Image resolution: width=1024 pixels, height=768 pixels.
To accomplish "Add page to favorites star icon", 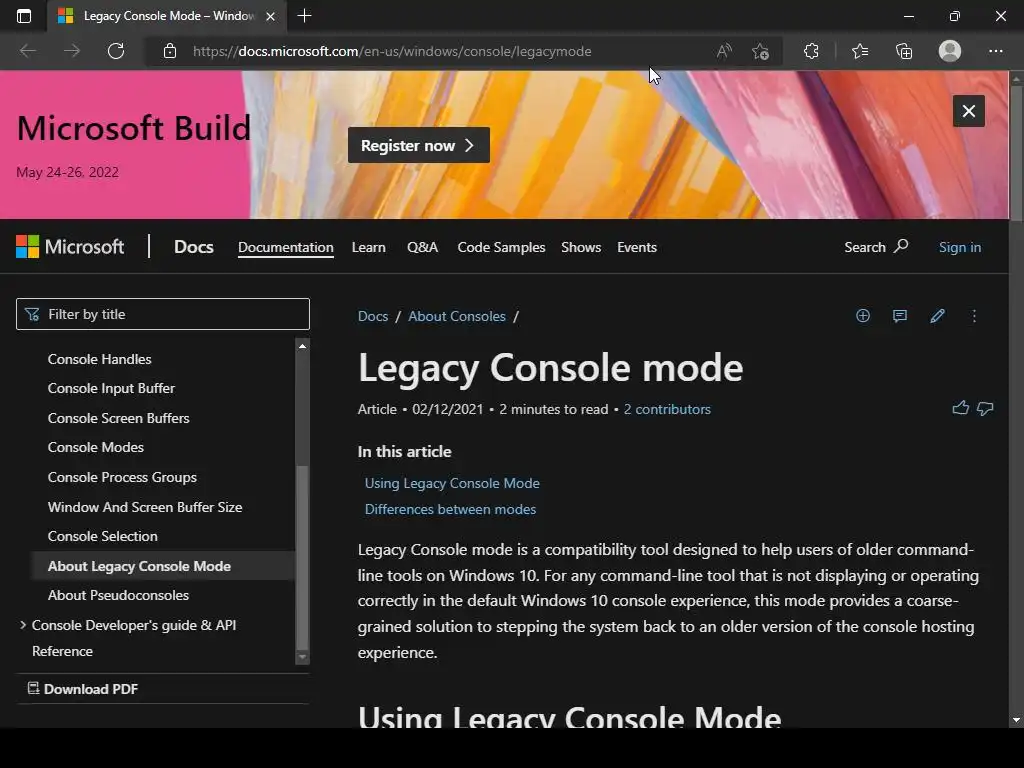I will (x=760, y=51).
